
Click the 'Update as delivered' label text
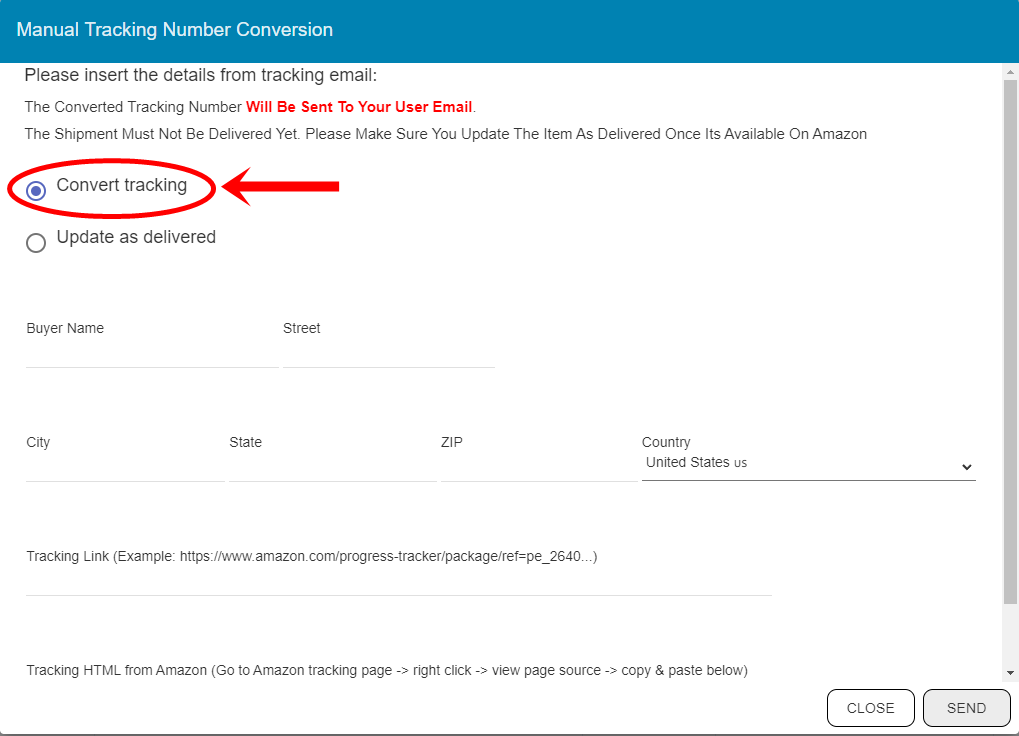(x=136, y=237)
